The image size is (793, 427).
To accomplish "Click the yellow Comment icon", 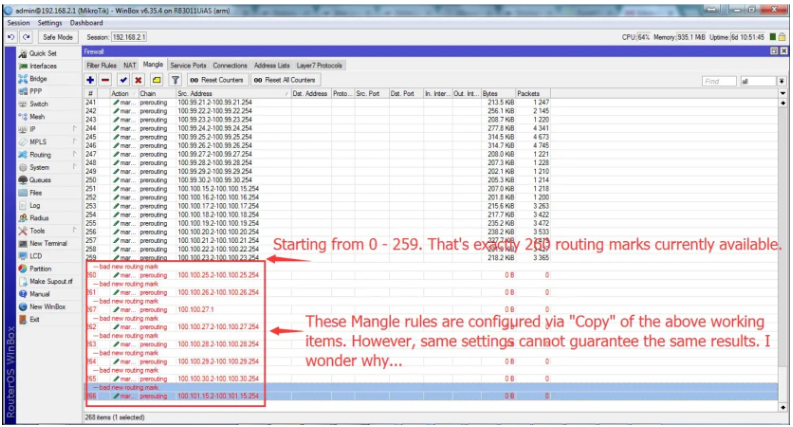I will [156, 80].
